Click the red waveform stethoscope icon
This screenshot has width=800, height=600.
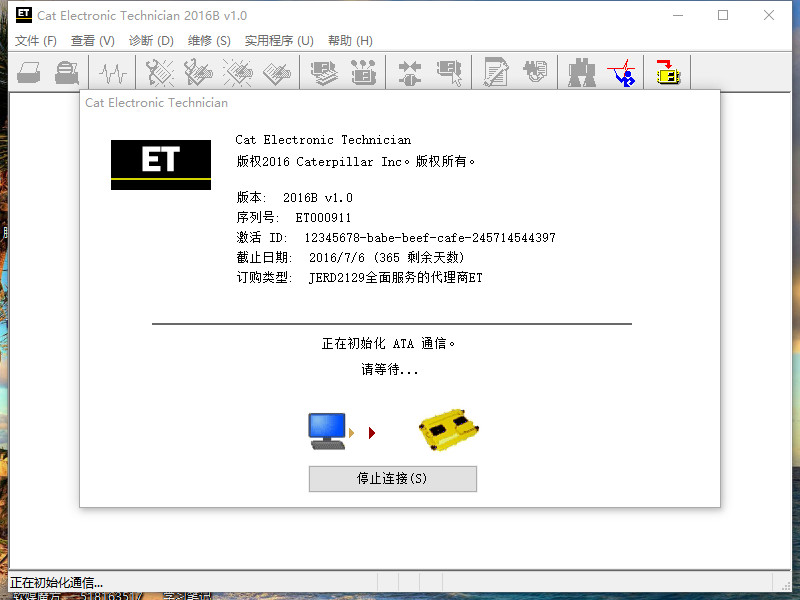(x=622, y=72)
